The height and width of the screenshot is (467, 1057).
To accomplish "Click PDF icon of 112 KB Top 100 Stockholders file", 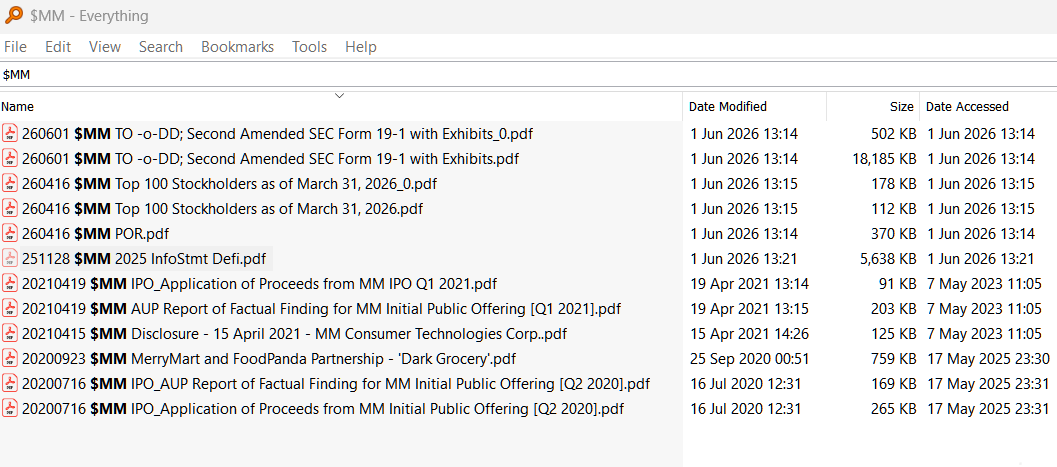I will click(10, 208).
